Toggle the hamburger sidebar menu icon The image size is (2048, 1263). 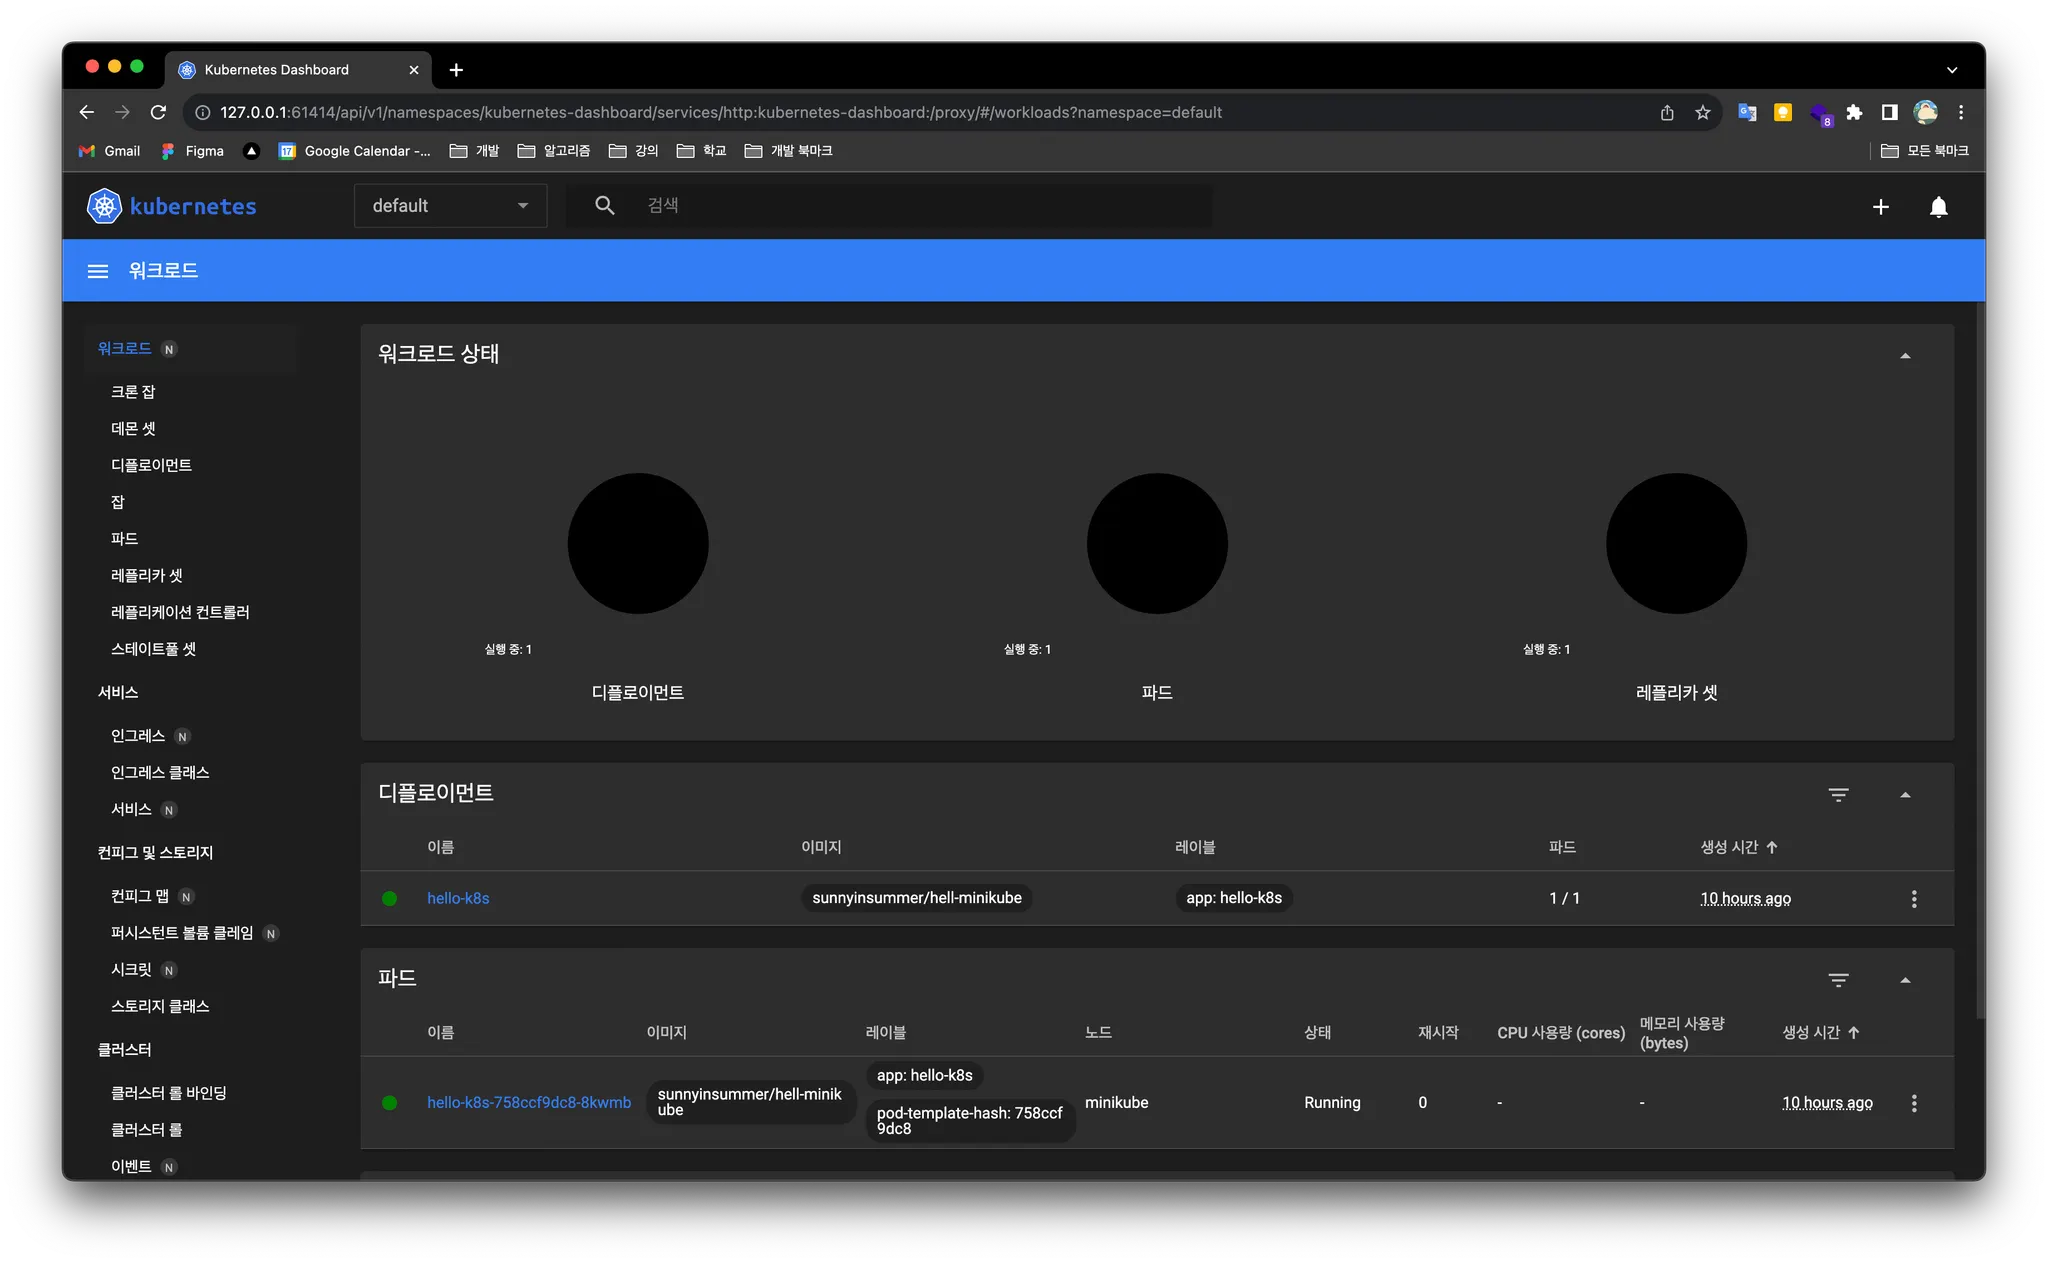(x=97, y=271)
